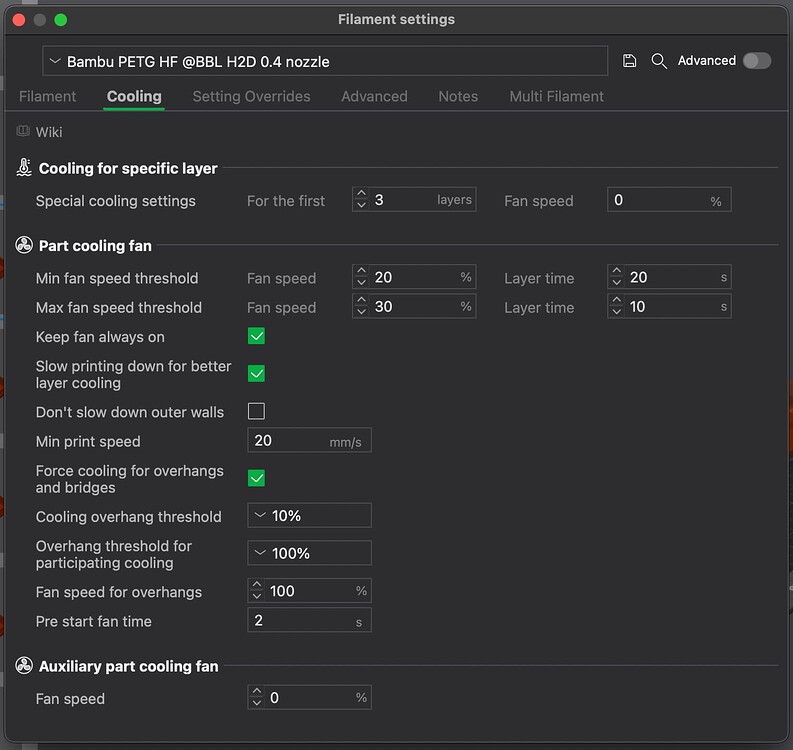Increase Min fan speed threshold percentage

point(361,271)
